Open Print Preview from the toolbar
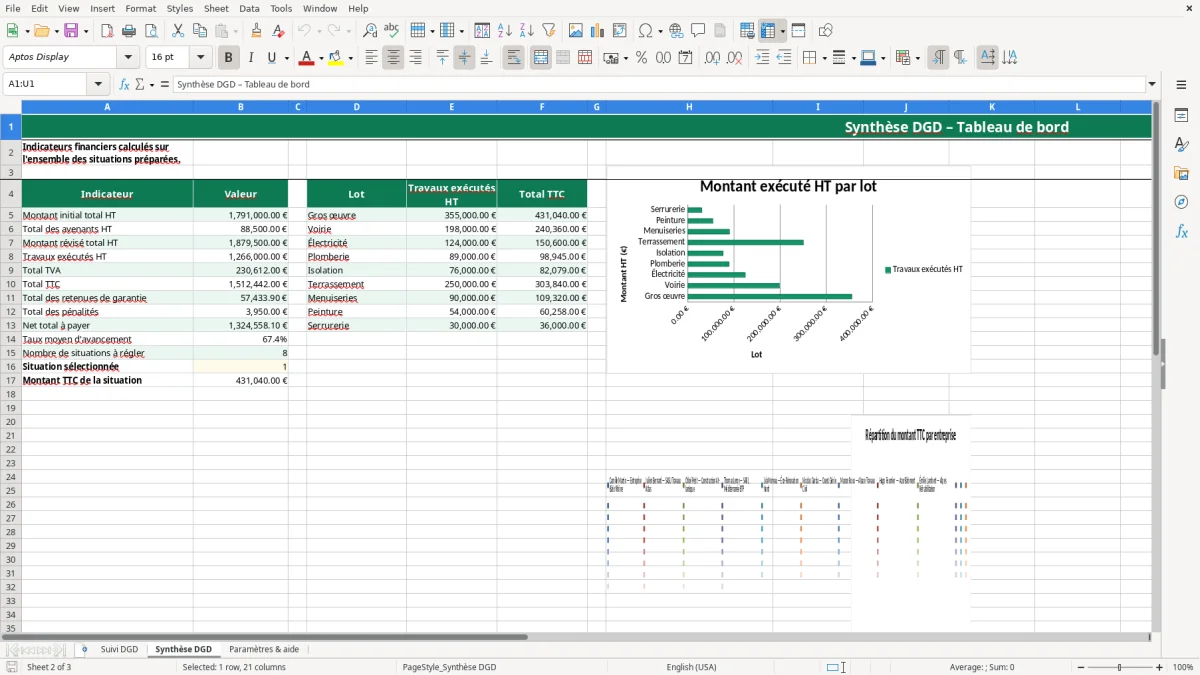 [151, 31]
